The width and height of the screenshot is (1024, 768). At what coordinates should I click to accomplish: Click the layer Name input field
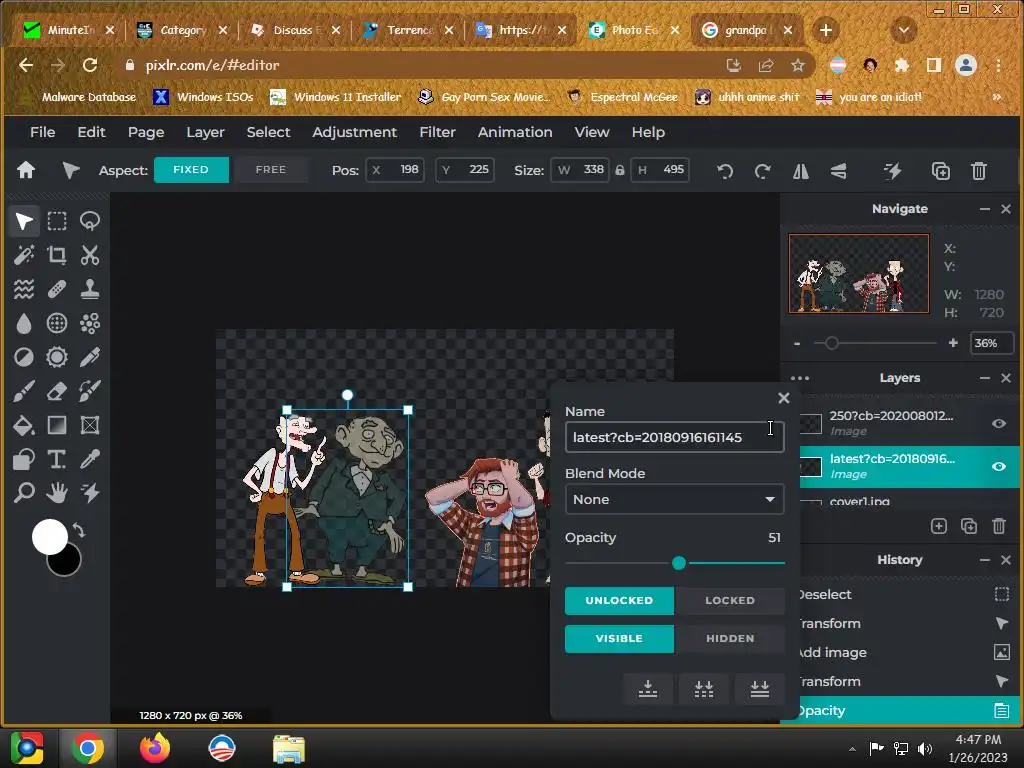coord(674,437)
